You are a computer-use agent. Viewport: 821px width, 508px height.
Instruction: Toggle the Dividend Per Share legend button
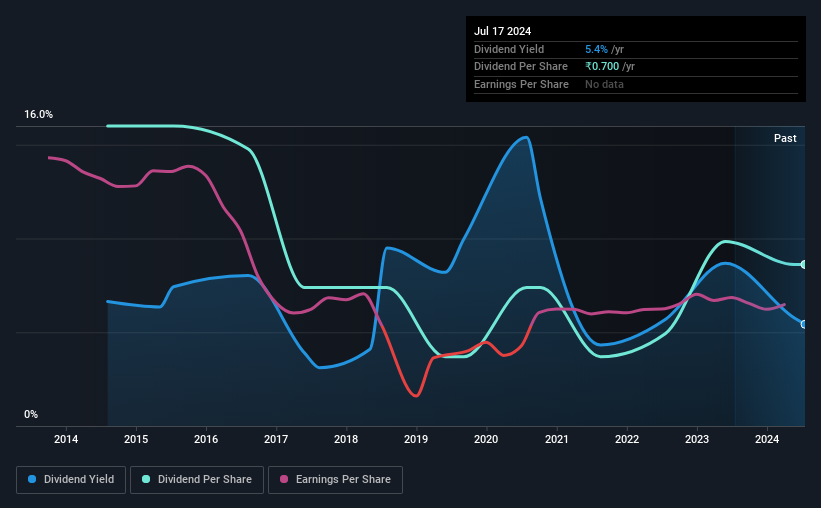click(x=197, y=480)
